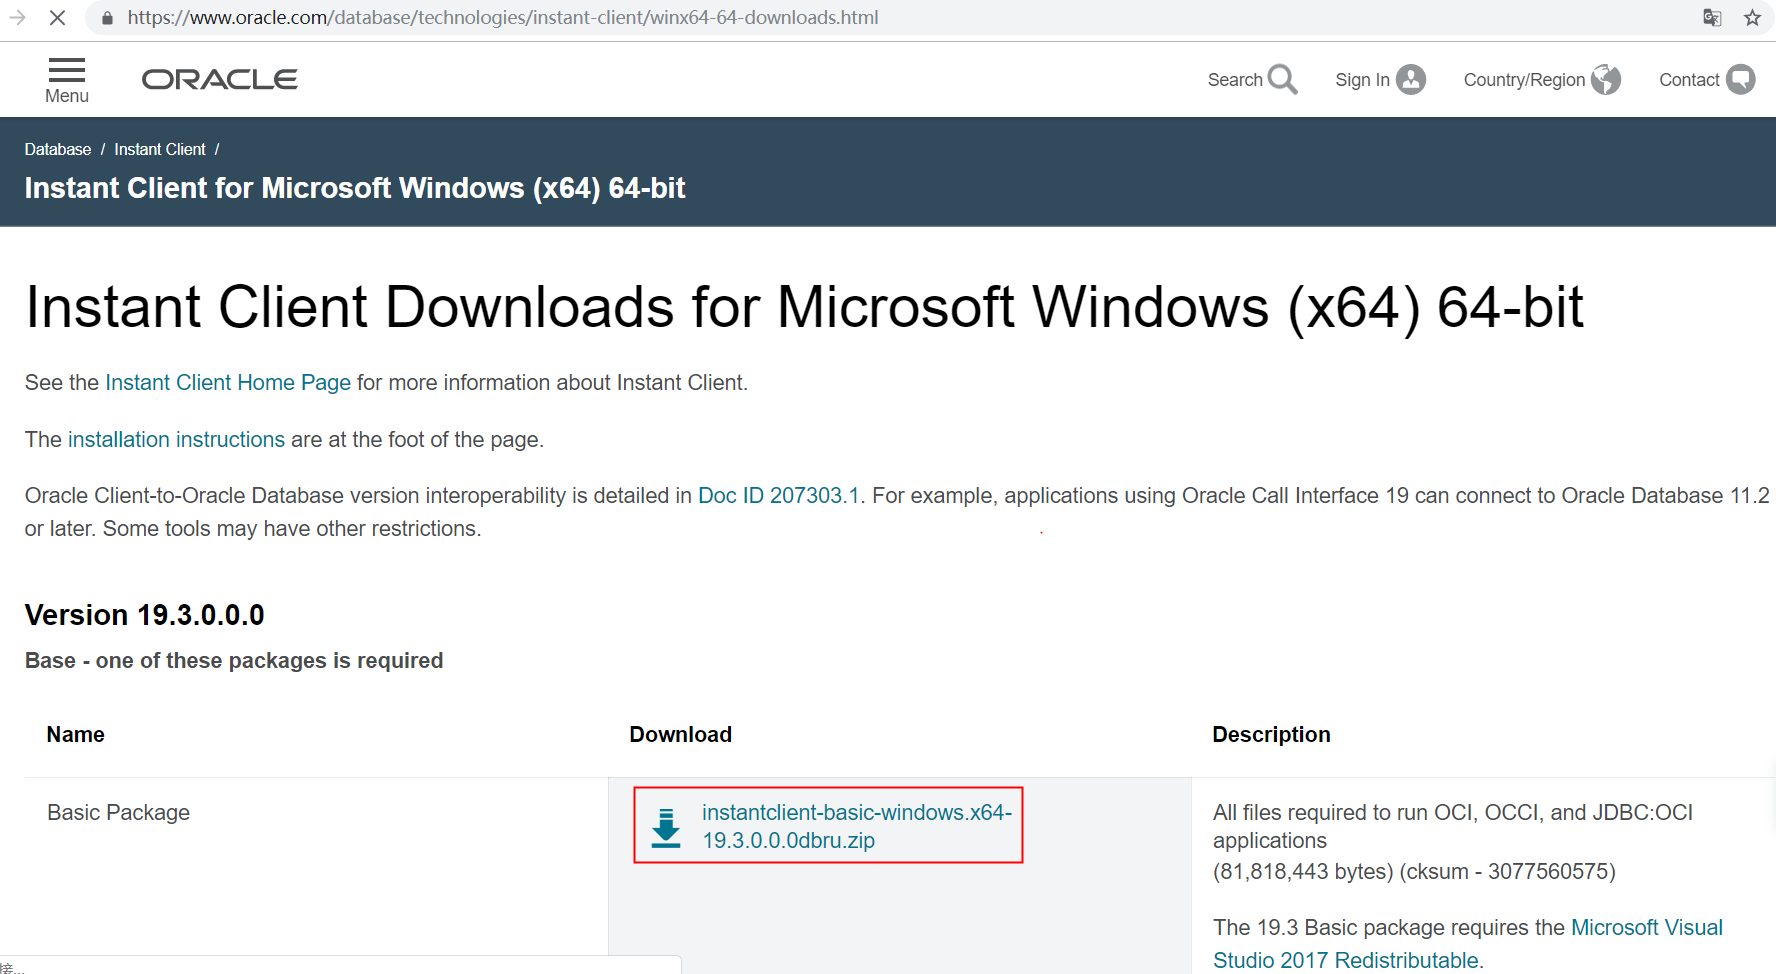Viewport: 1776px width, 974px height.
Task: Click the Contact text in header
Action: click(1689, 80)
